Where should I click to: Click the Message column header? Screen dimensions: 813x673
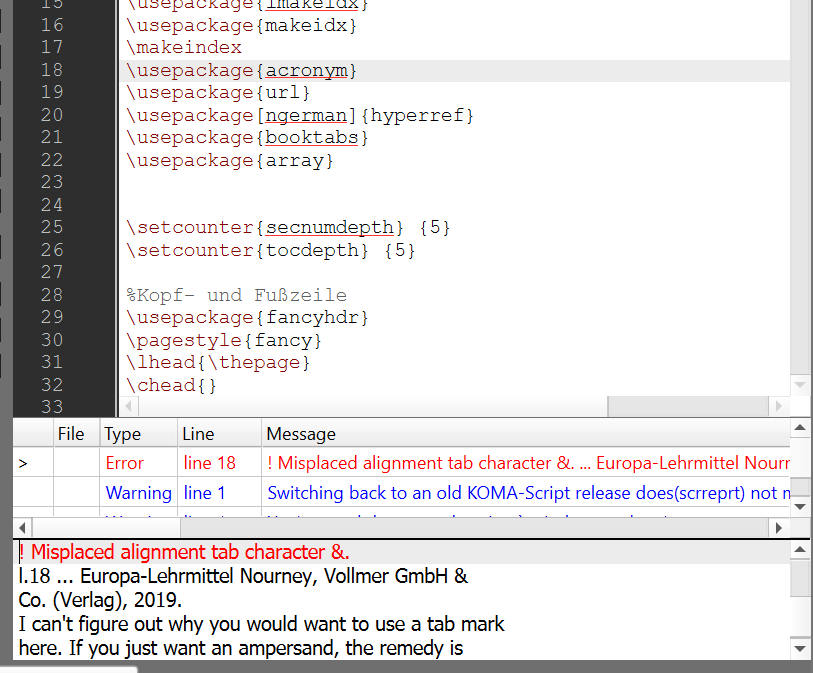[x=301, y=434]
